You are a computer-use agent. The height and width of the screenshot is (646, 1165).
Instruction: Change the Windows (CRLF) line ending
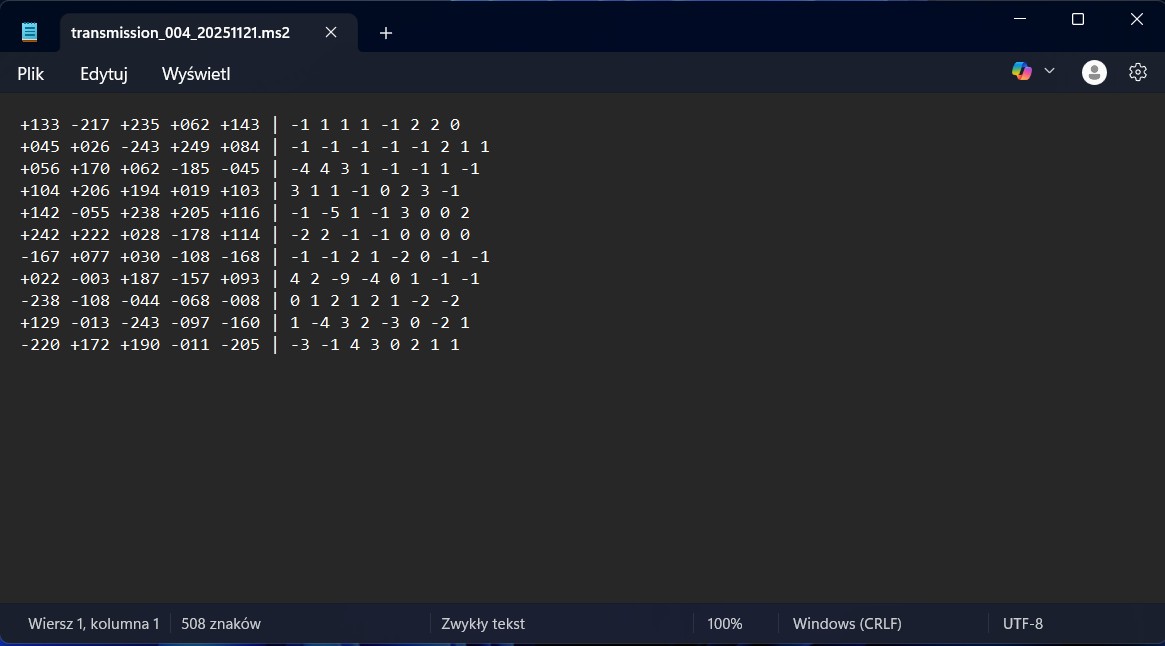(x=847, y=624)
